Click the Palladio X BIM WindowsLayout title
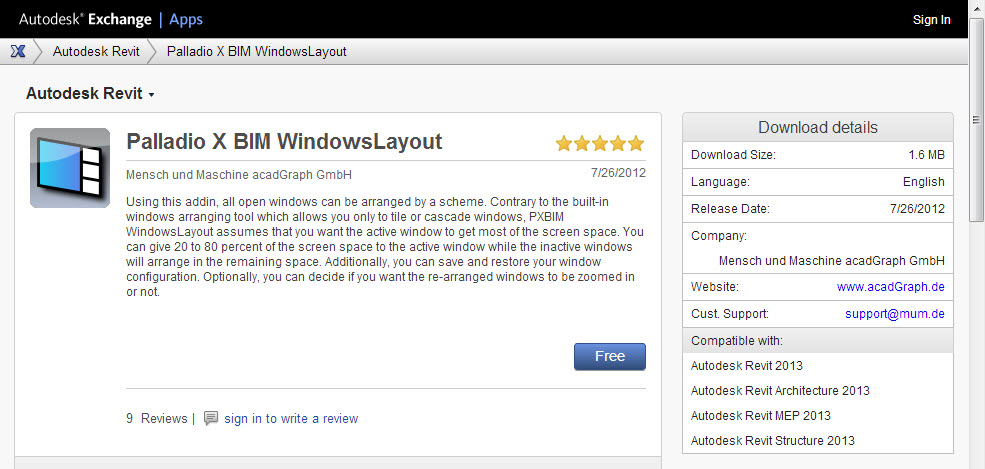 point(285,142)
